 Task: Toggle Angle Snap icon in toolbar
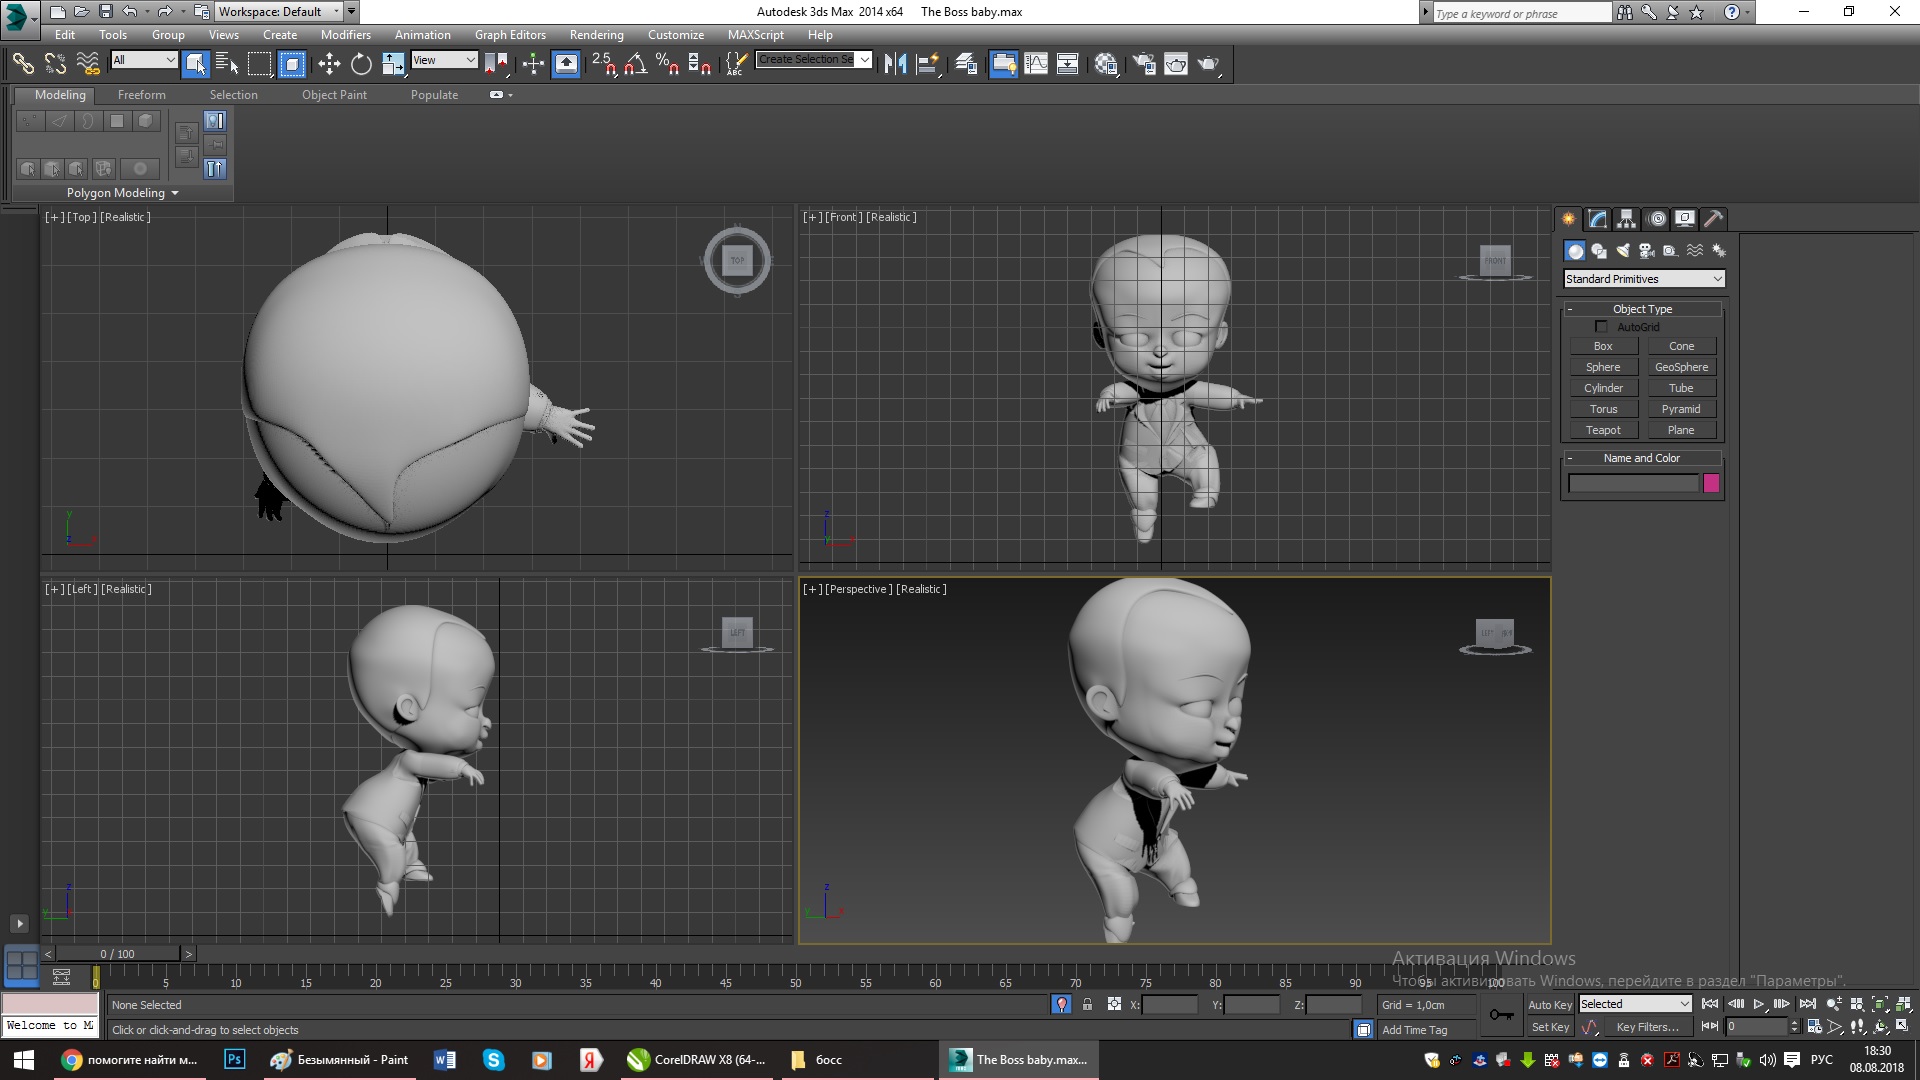(x=635, y=64)
